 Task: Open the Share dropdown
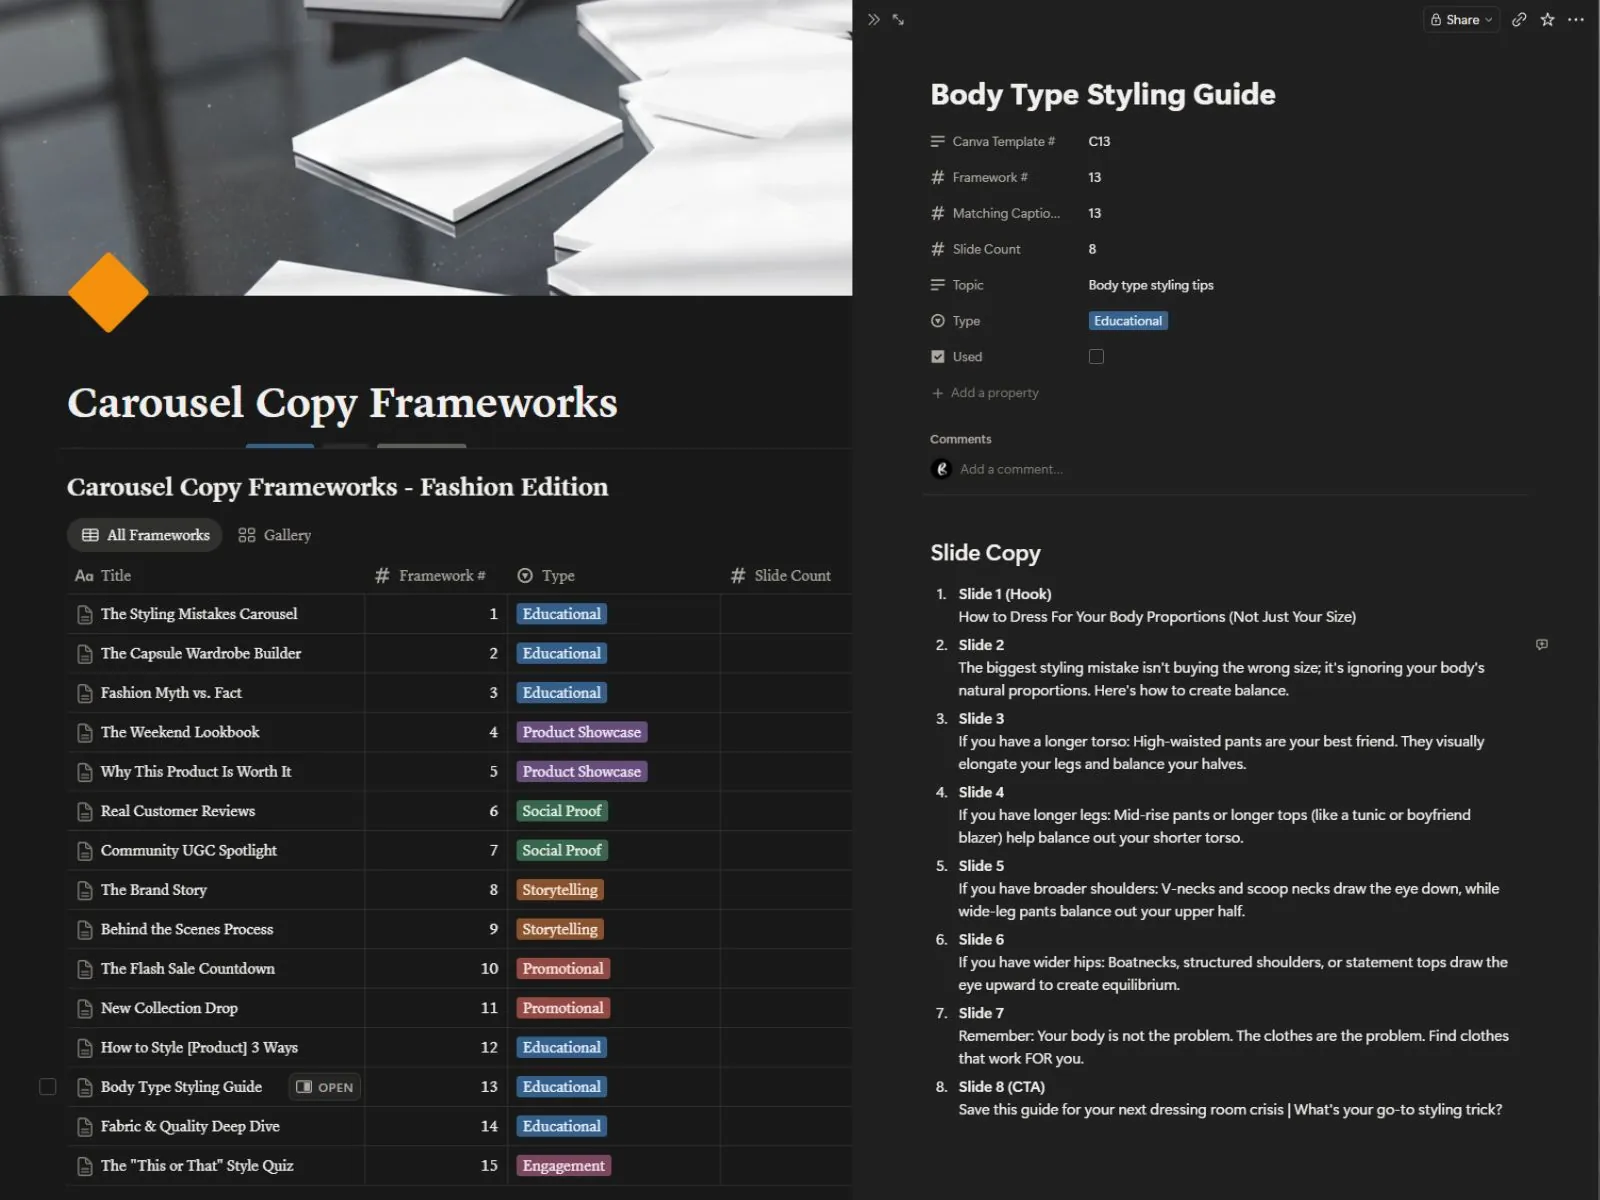[1461, 19]
